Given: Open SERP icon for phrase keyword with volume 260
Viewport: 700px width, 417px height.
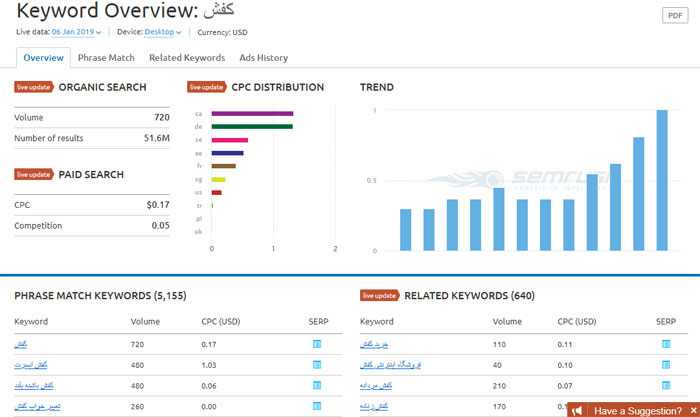Looking at the screenshot, I should tap(317, 406).
